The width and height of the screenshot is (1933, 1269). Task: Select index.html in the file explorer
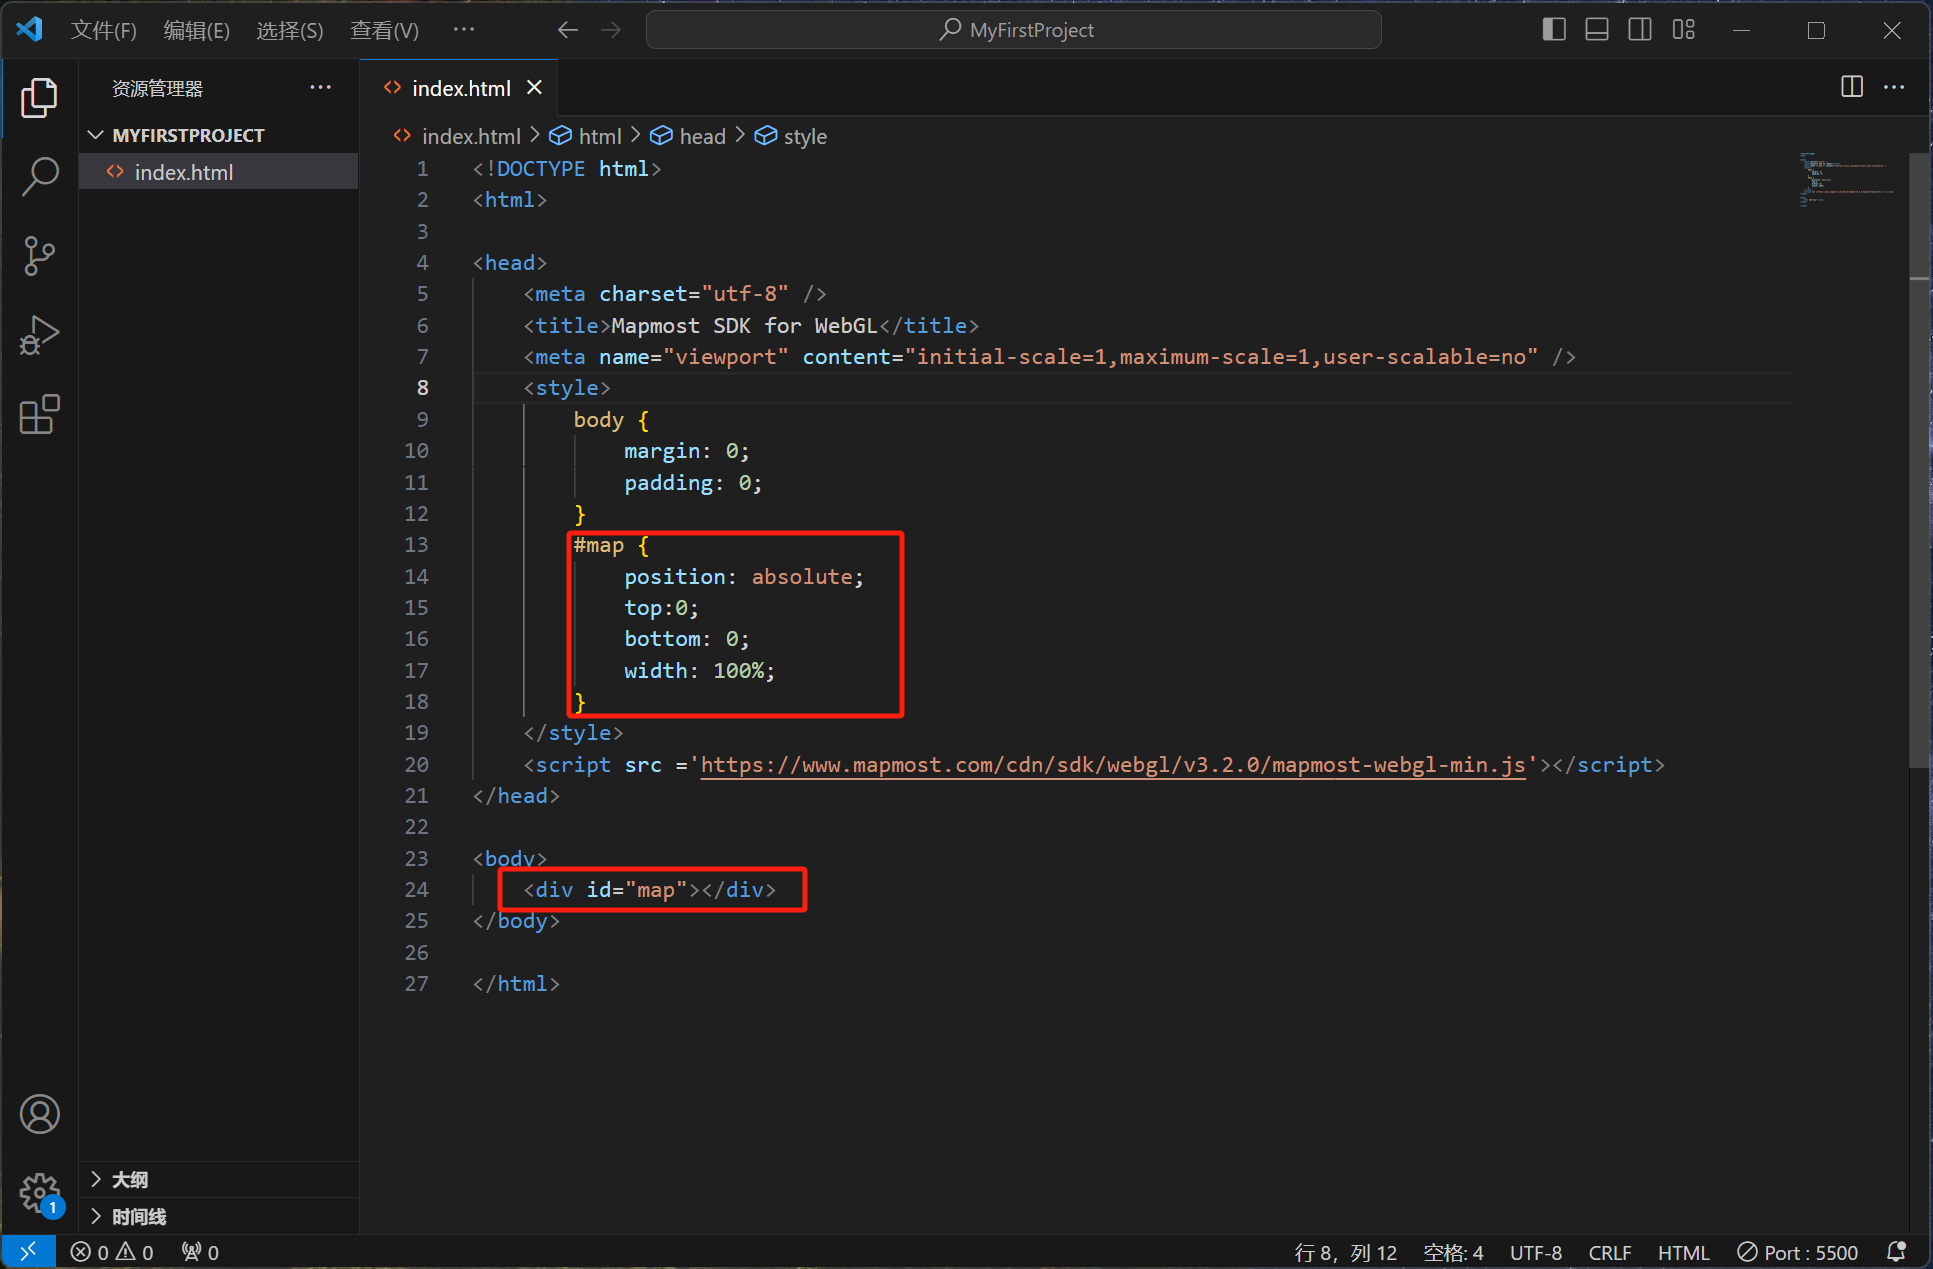pyautogui.click(x=218, y=172)
